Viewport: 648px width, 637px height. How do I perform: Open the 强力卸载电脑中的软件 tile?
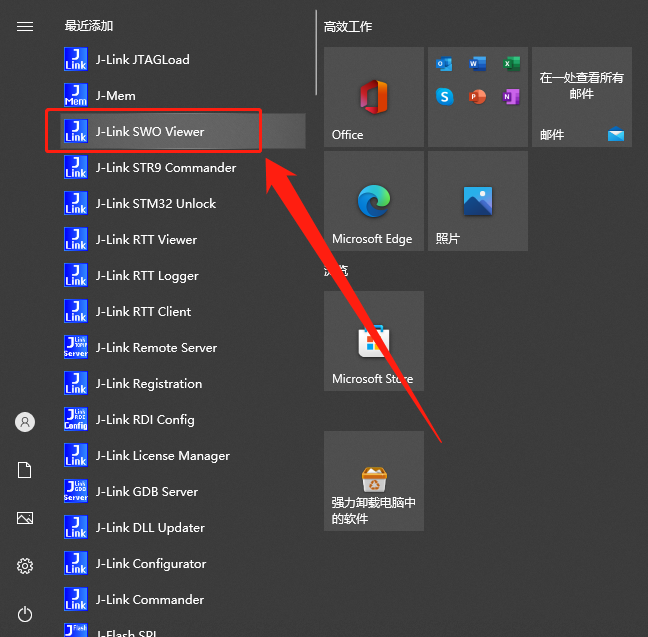click(374, 481)
